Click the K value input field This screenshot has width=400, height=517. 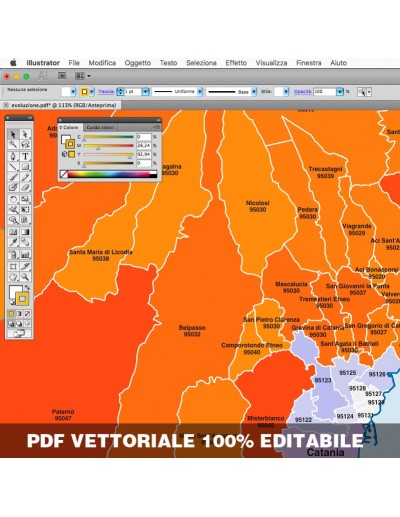click(144, 163)
